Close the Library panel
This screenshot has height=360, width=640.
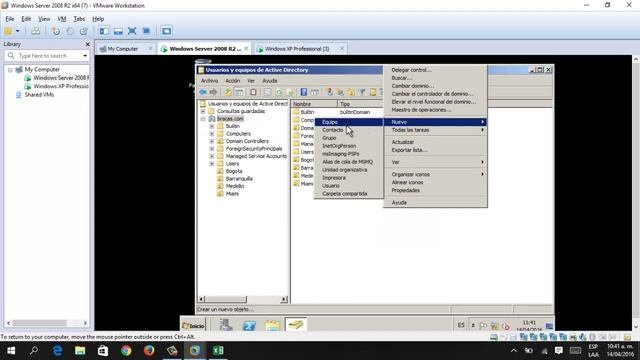(x=87, y=44)
